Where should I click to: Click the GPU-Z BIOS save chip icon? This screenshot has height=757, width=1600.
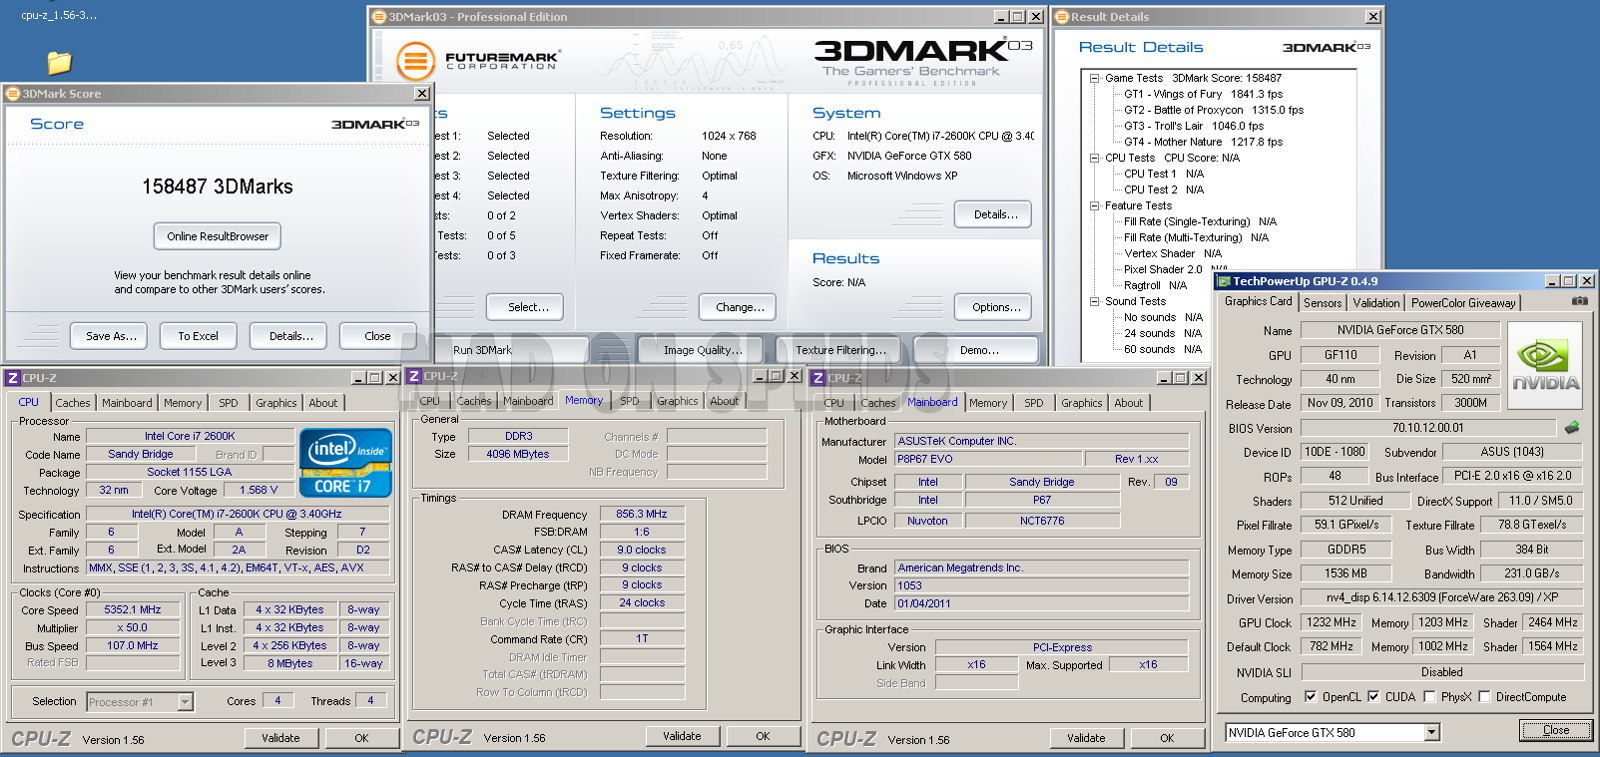coord(1572,427)
